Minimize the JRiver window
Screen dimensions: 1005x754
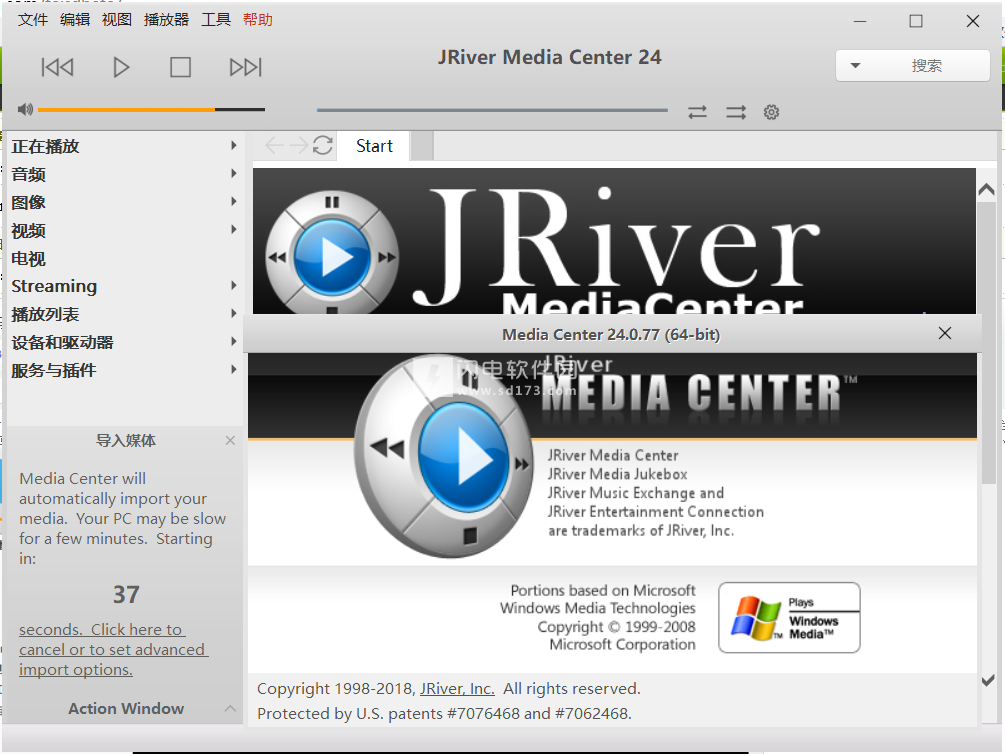coord(860,21)
